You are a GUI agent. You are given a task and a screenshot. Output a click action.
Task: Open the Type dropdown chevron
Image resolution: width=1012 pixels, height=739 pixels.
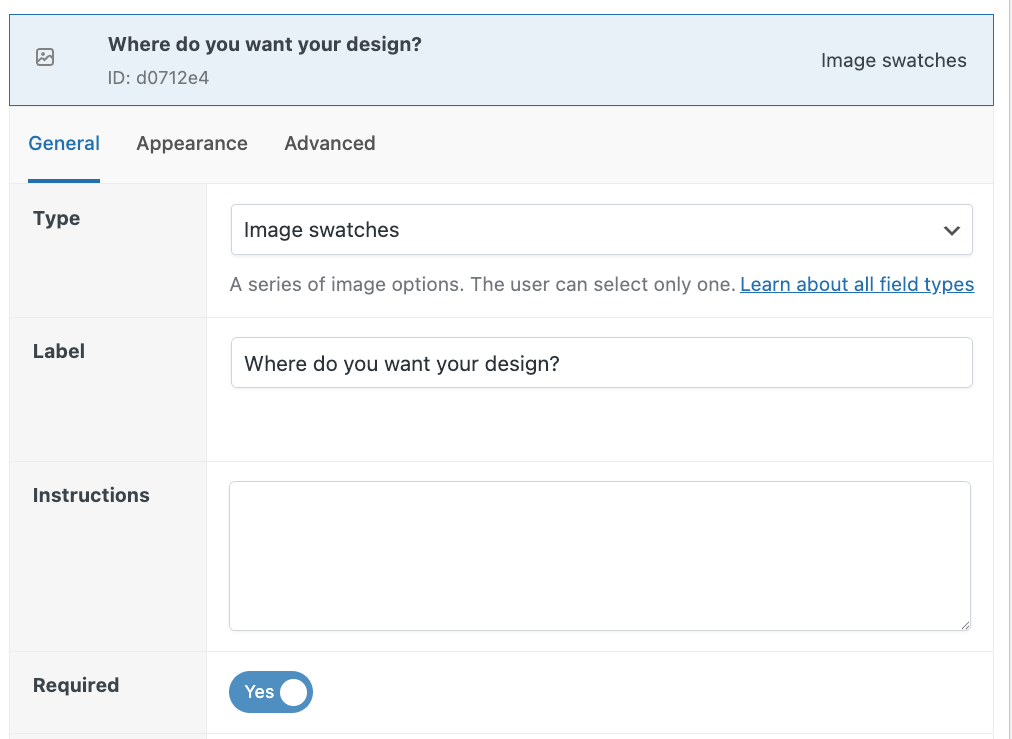click(950, 229)
